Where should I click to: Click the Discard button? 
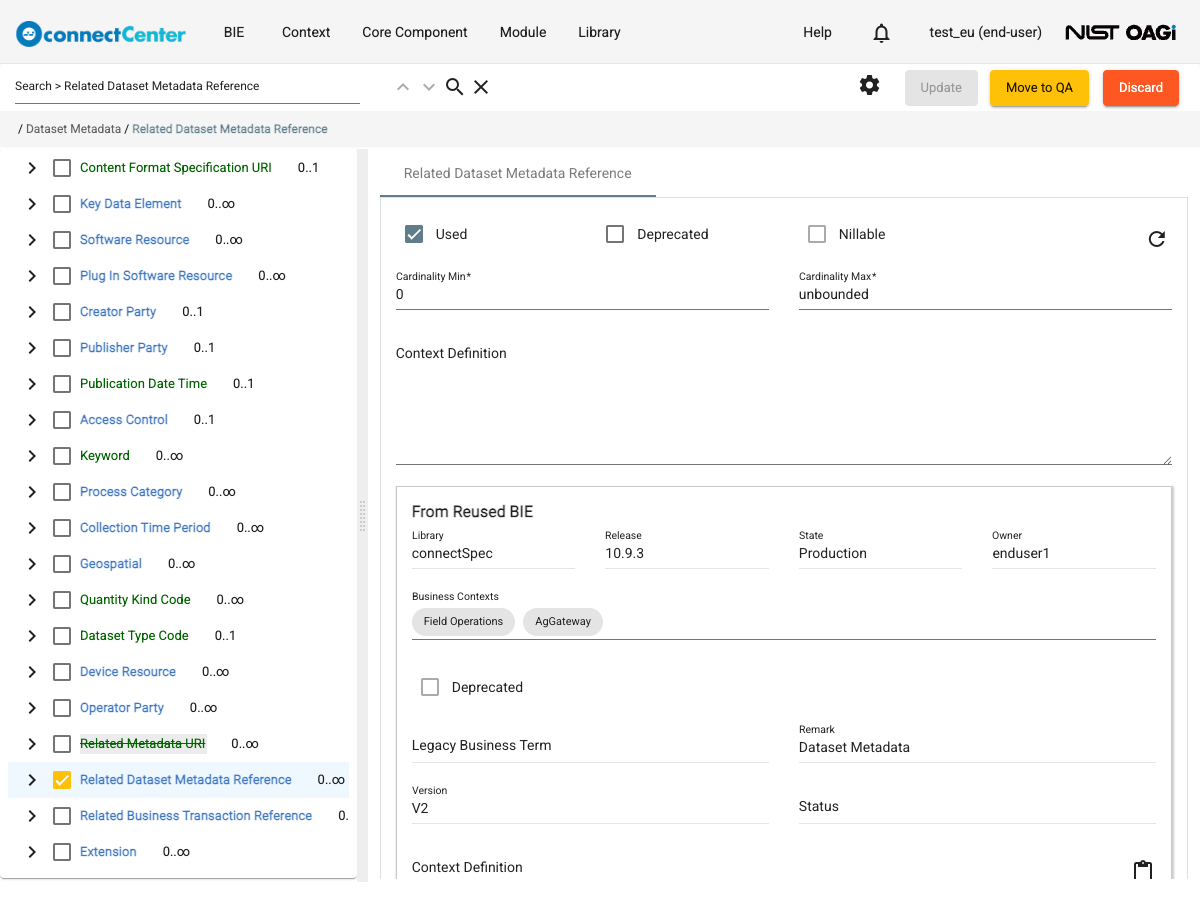pos(1141,88)
